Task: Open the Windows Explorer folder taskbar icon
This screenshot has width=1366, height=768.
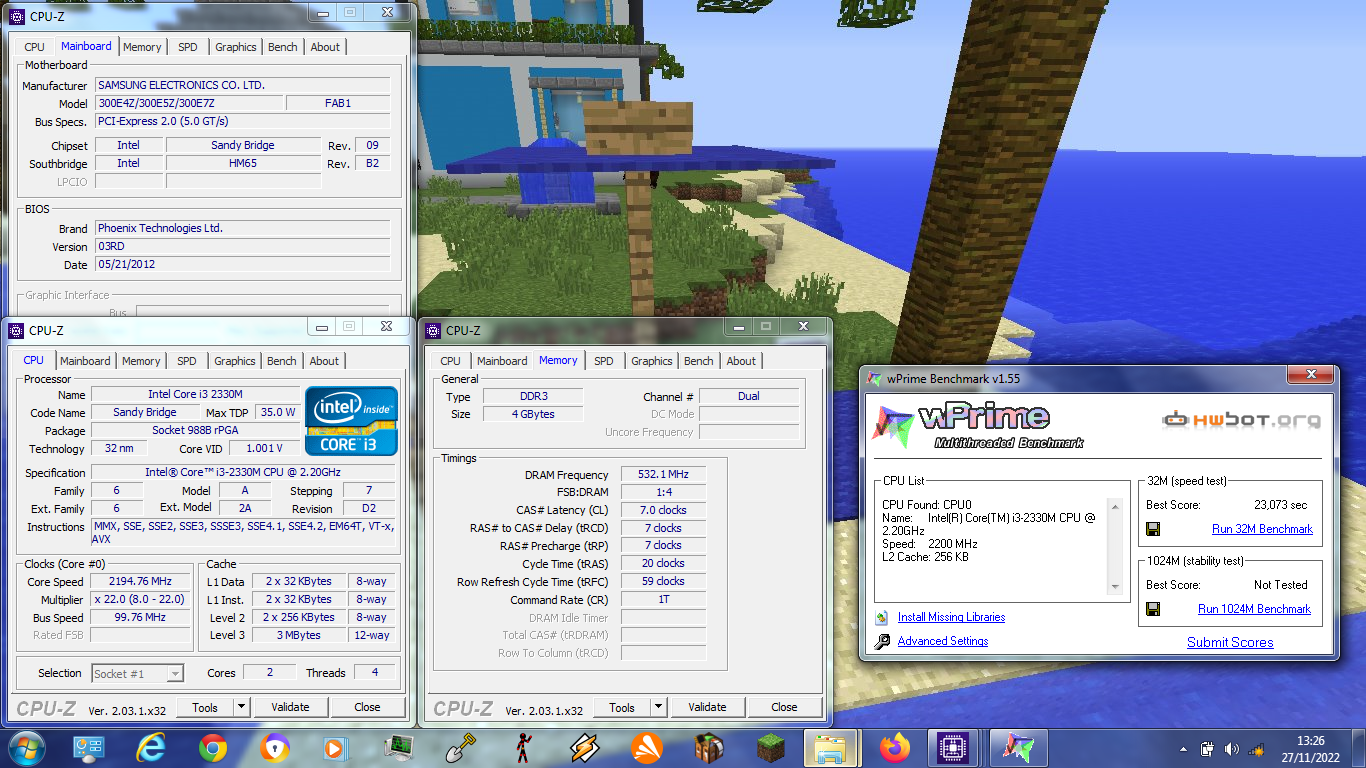Action: [x=832, y=748]
